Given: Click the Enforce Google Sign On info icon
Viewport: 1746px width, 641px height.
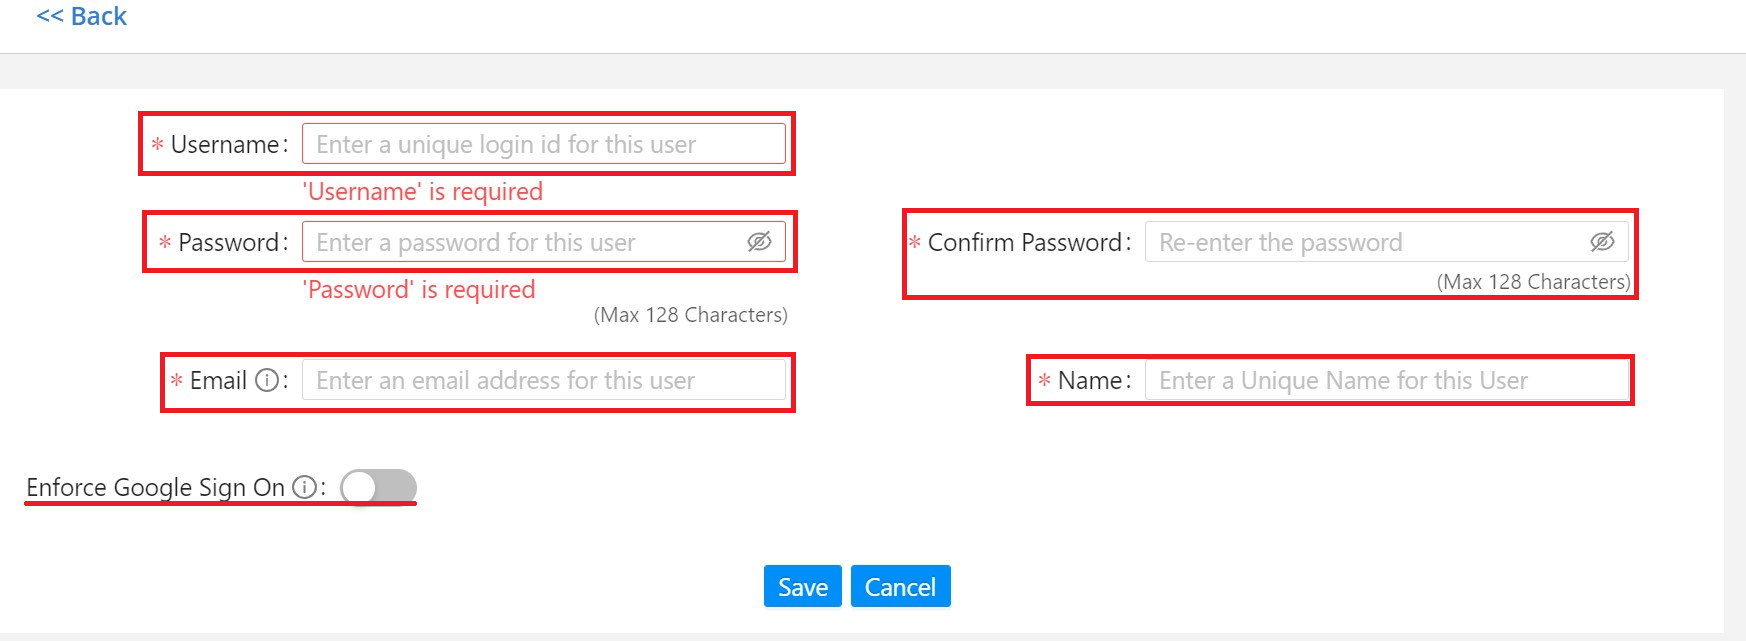Looking at the screenshot, I should (304, 487).
